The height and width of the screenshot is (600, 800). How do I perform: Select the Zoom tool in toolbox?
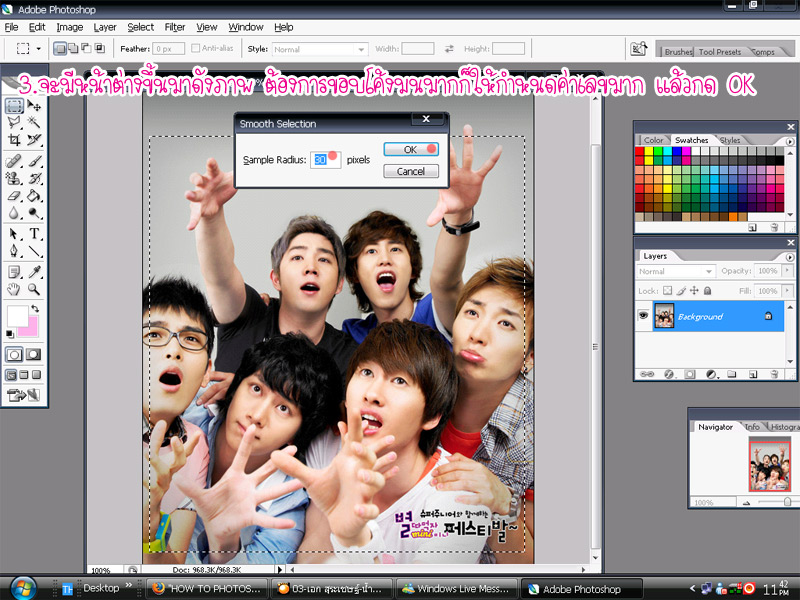coord(35,289)
